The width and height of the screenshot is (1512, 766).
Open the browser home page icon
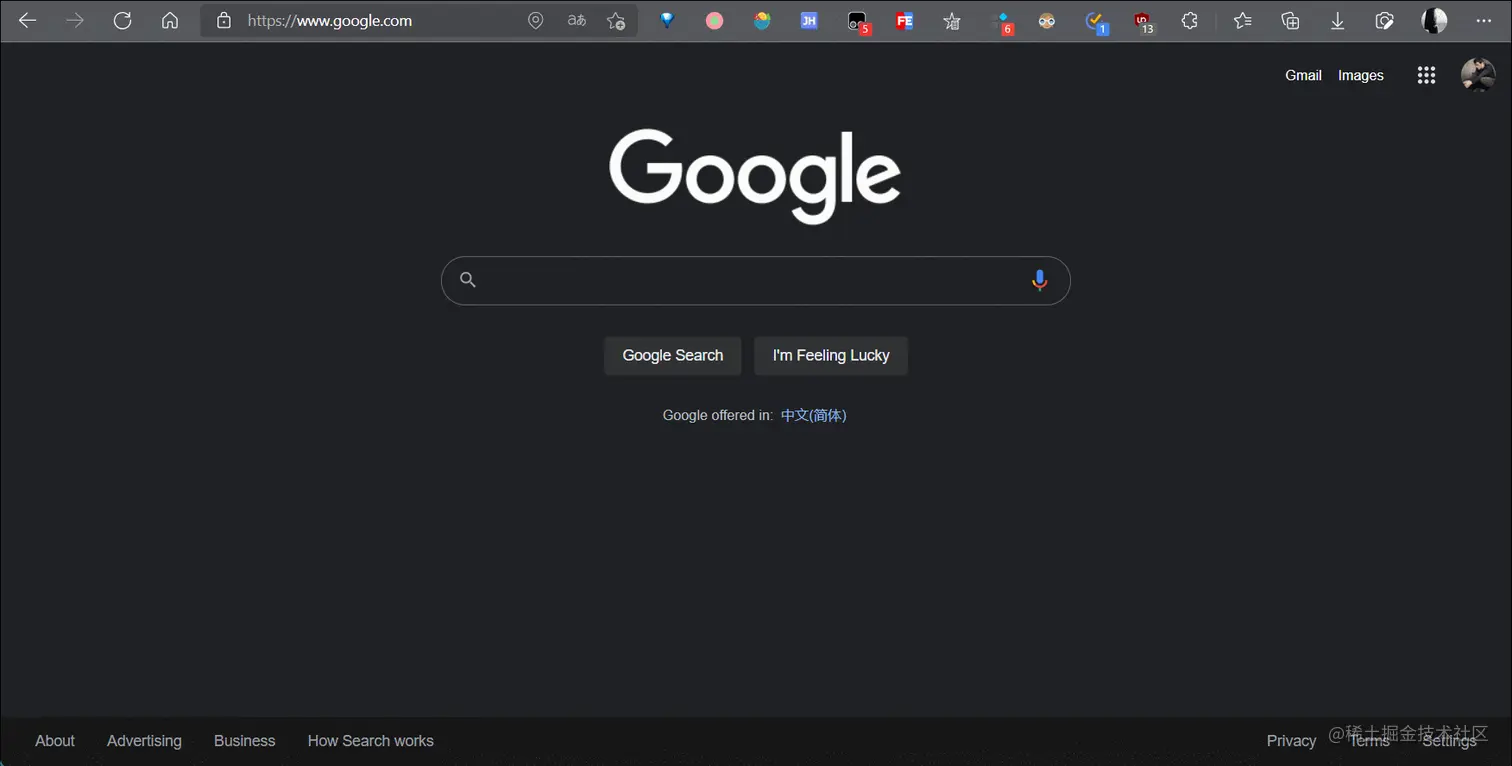[x=170, y=20]
